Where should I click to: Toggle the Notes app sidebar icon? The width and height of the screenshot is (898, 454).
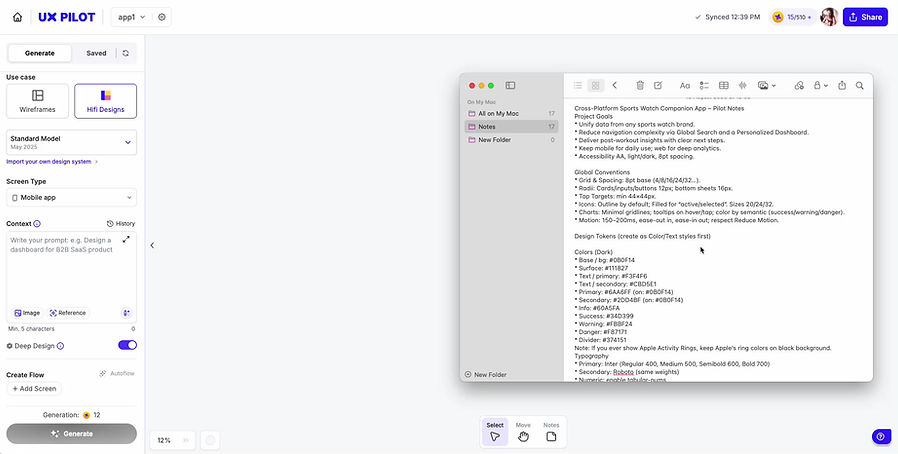coord(510,85)
